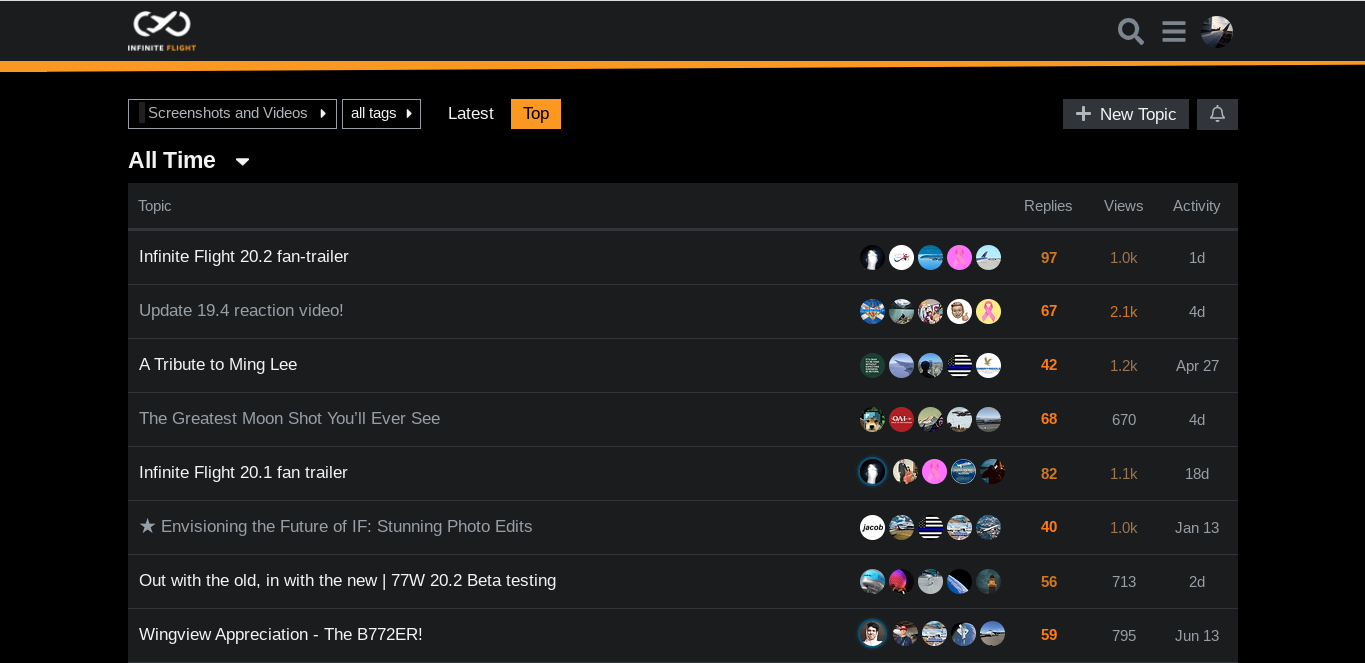Click first avatar in Wingview Appreciation row

872,634
